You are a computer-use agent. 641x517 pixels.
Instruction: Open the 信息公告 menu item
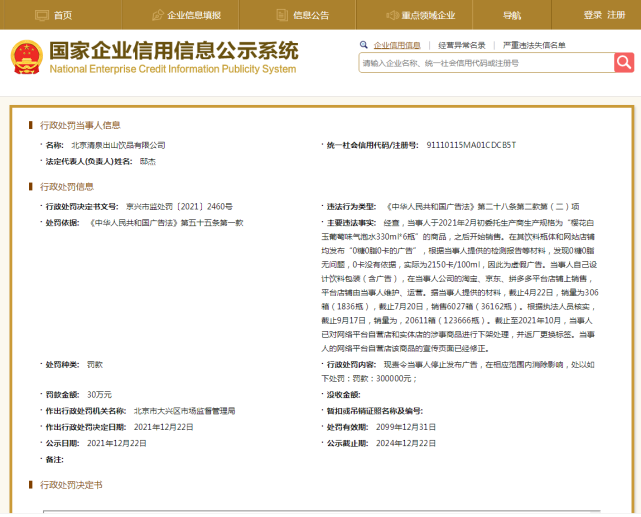pos(311,16)
